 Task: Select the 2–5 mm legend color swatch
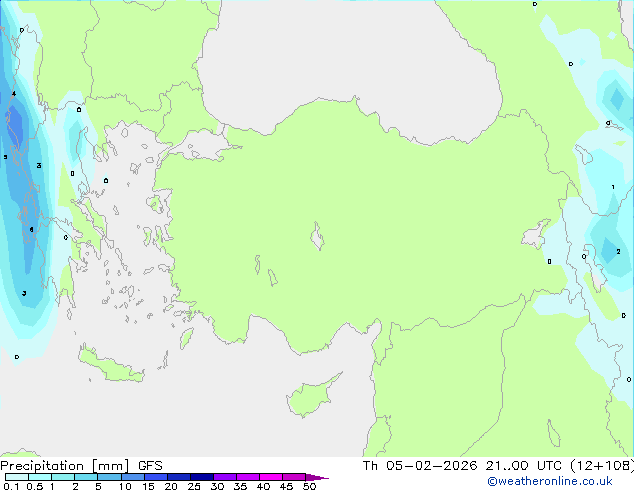tap(86, 477)
